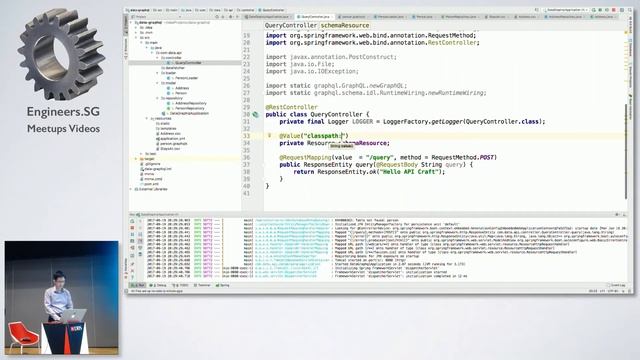This screenshot has width=640, height=360.
Task: Rerun application in Run panel
Action: (x=132, y=221)
